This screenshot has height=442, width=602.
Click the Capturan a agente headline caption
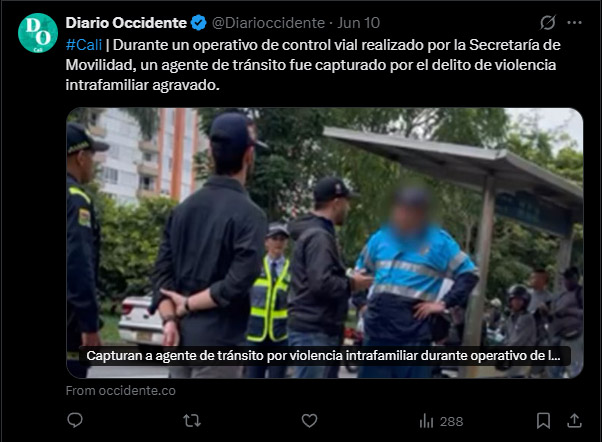(x=325, y=356)
